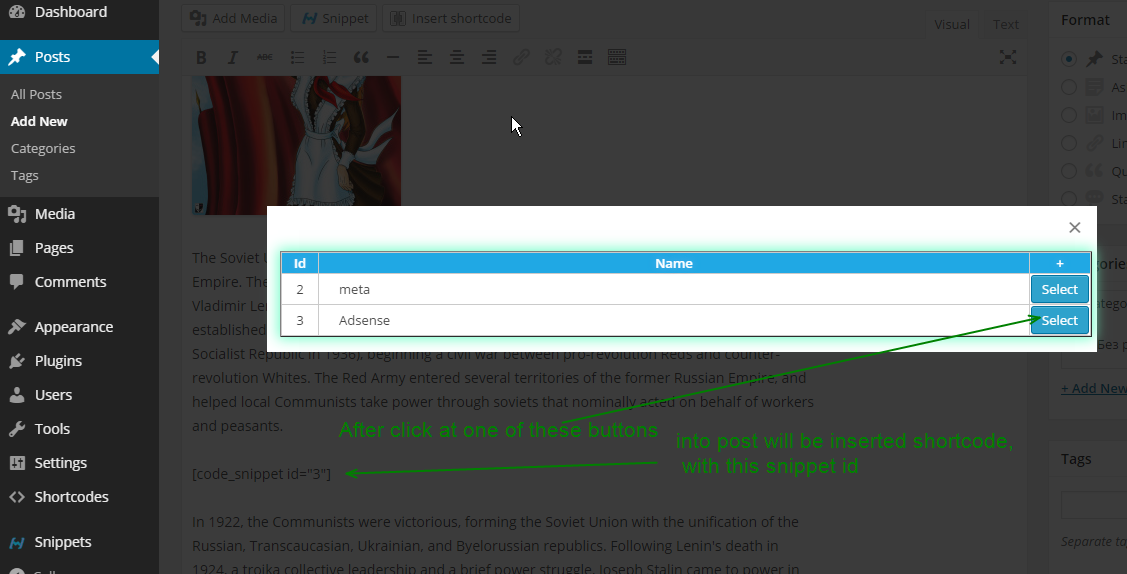This screenshot has height=574, width=1127.
Task: Insert a bulleted list
Action: tap(297, 57)
